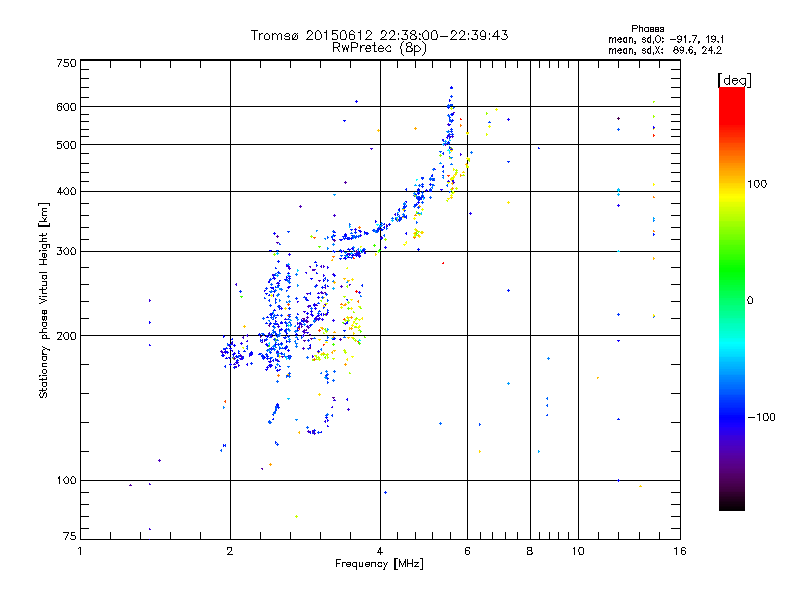Click the 'mean, sd,X: 89.6, 24.2' line
The height and width of the screenshot is (600, 800).
[665, 51]
